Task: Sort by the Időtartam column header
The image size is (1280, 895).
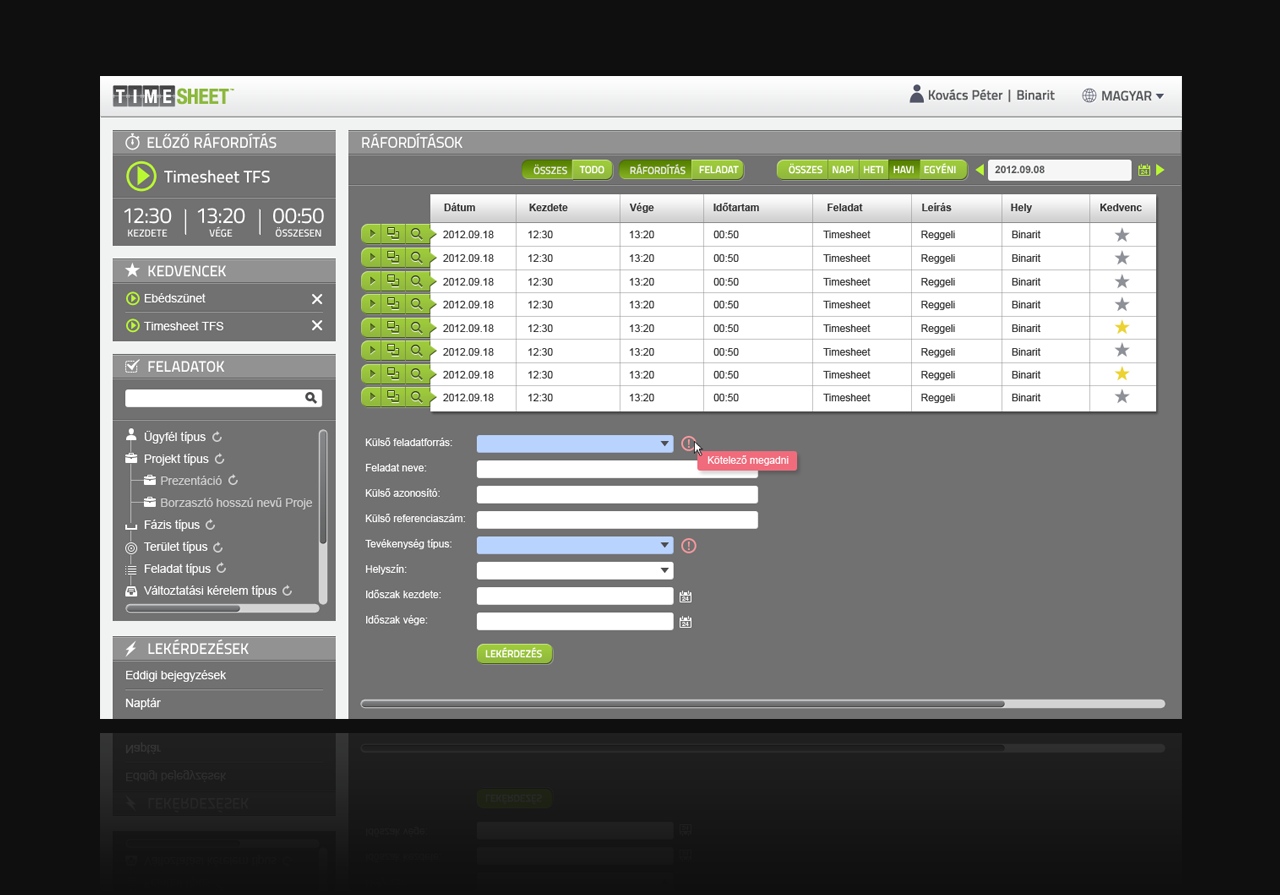Action: (x=758, y=208)
